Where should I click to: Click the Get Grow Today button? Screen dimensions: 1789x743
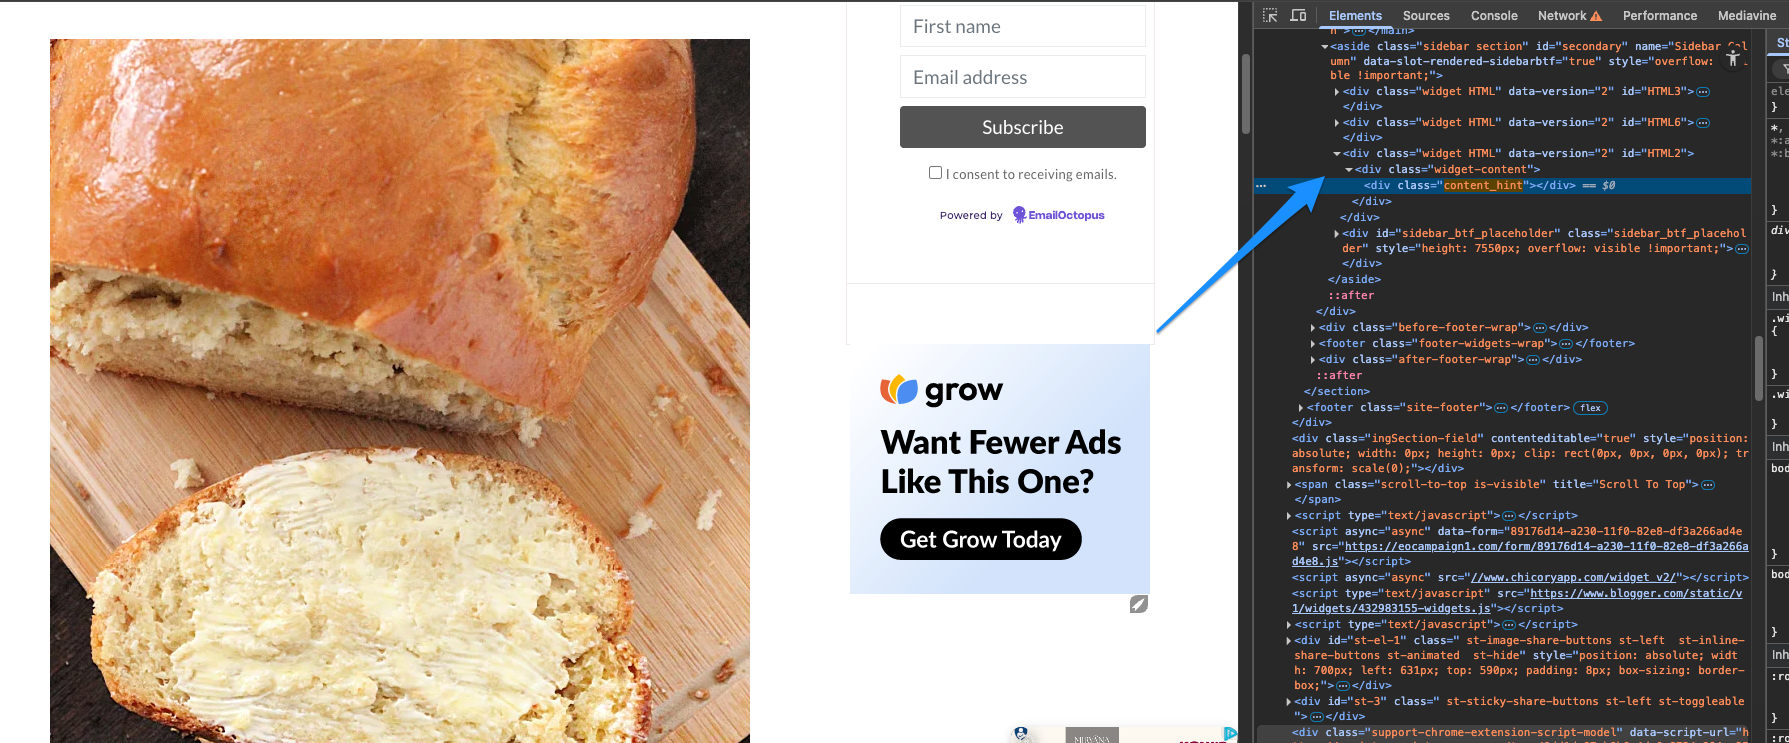[x=980, y=539]
